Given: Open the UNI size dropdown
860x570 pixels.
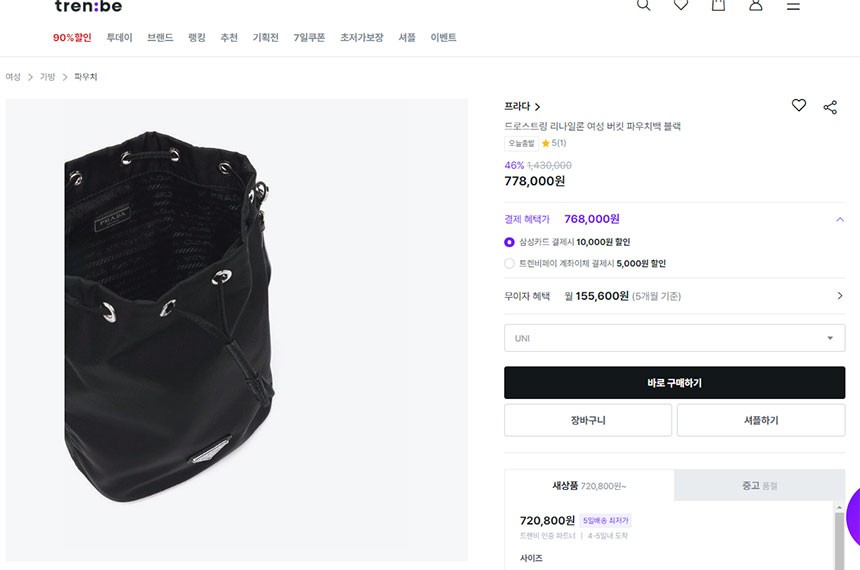Looking at the screenshot, I should 674,338.
